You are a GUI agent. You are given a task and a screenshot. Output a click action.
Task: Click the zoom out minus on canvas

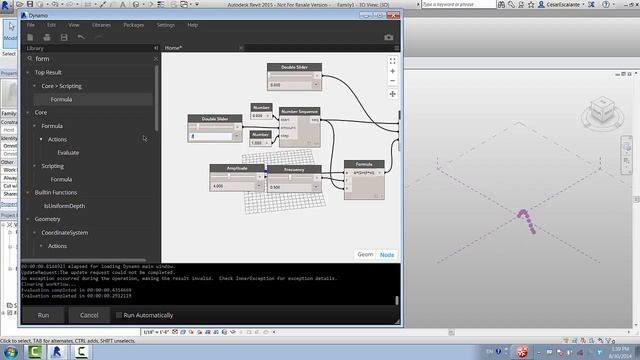click(392, 80)
